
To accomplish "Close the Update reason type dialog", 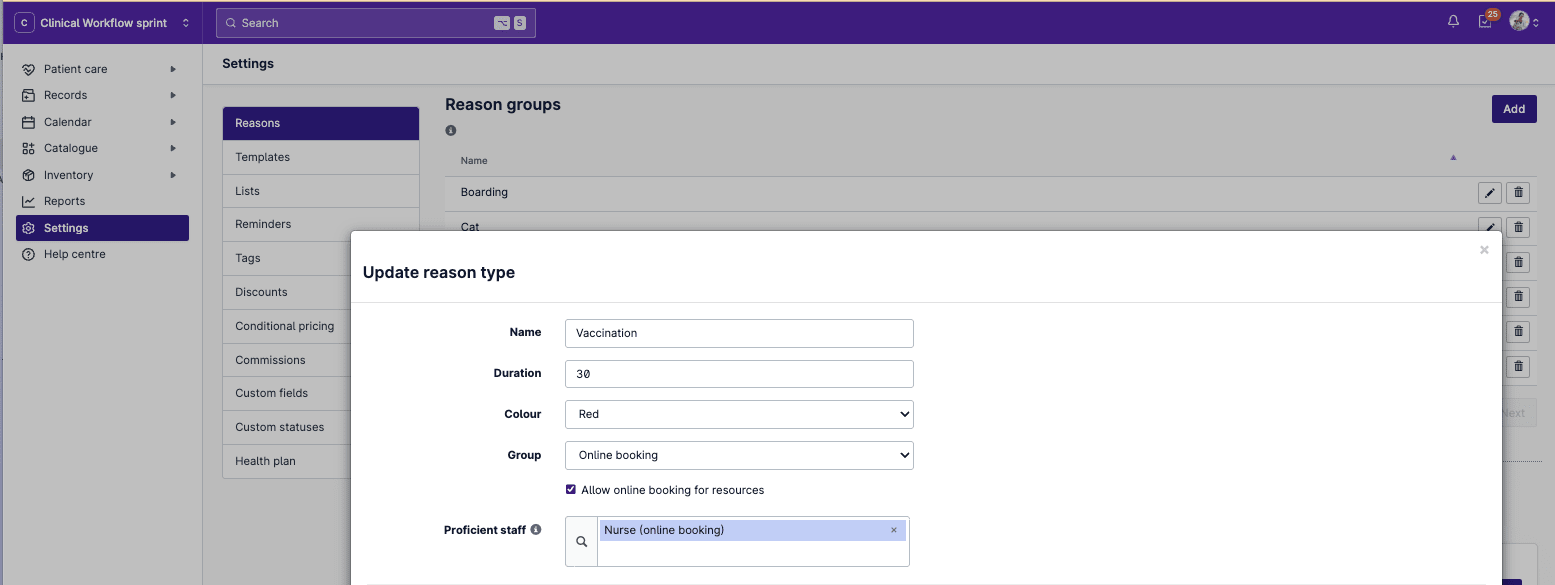I will [x=1484, y=250].
